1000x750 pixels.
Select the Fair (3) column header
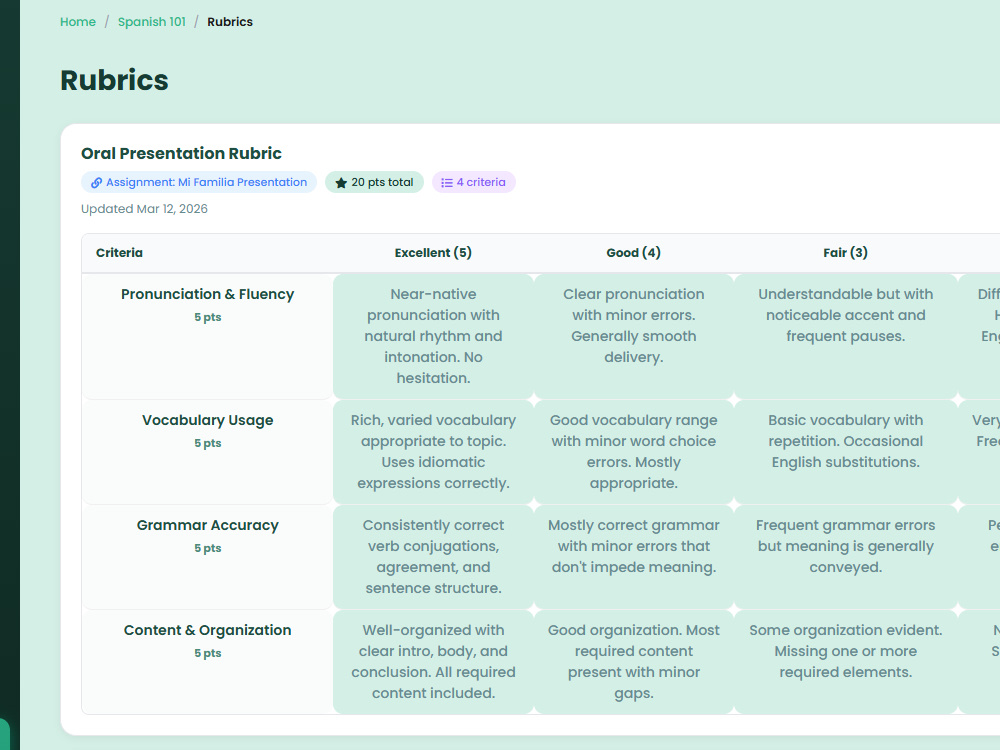[x=845, y=253]
